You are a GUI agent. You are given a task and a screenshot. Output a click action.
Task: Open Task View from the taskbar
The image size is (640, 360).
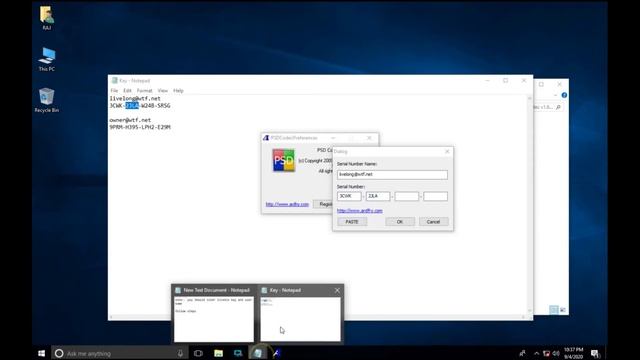198,353
